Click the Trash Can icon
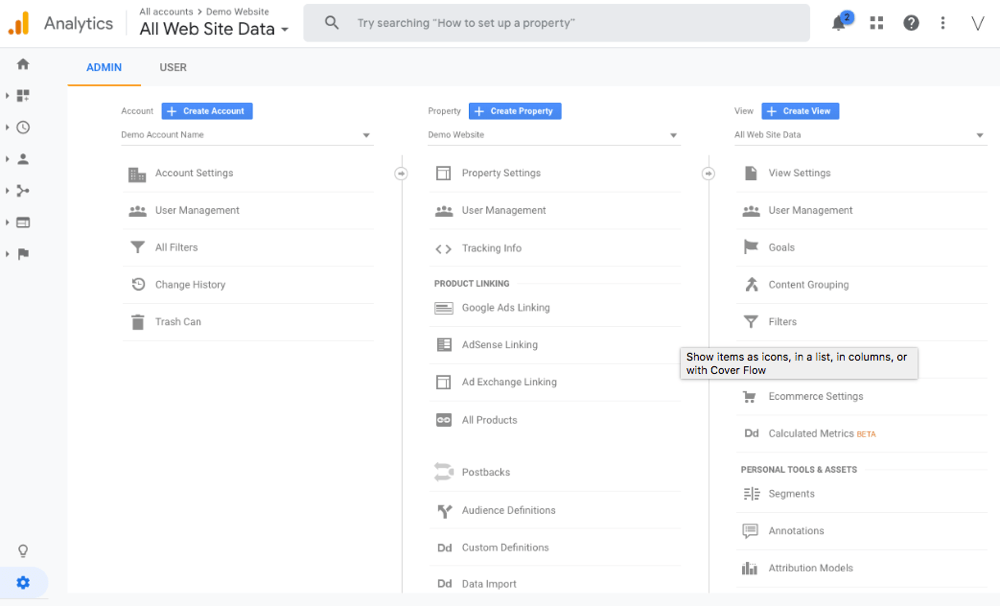1000x606 pixels. (138, 322)
